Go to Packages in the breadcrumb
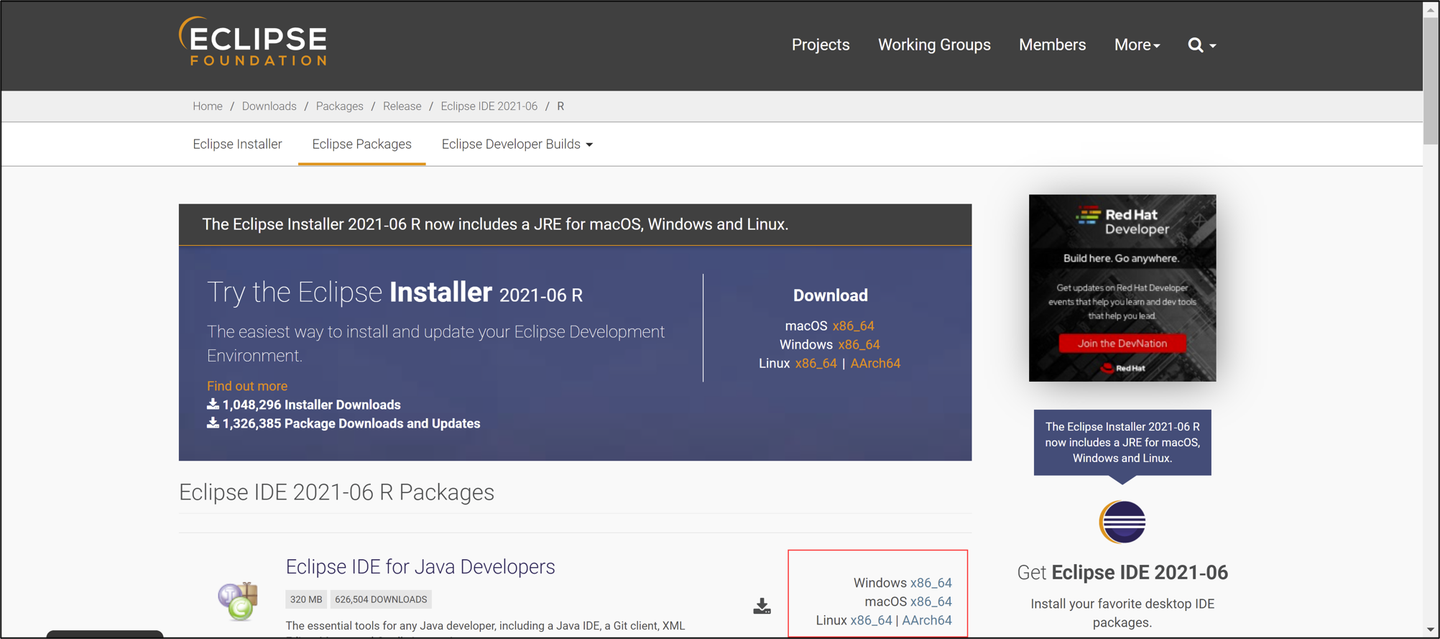1440x639 pixels. pos(340,106)
